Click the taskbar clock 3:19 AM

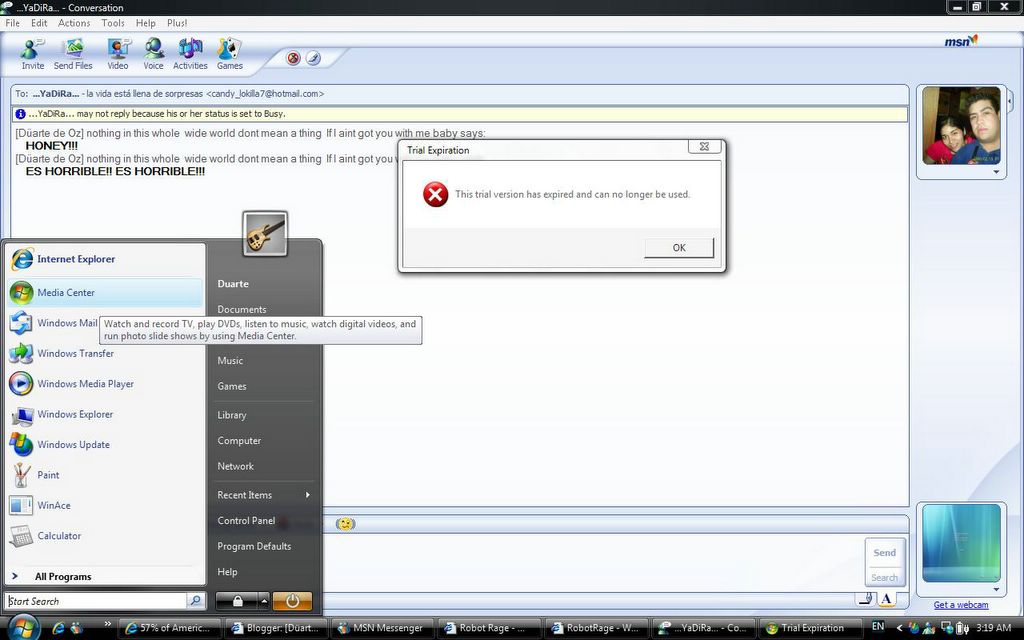click(x=993, y=628)
